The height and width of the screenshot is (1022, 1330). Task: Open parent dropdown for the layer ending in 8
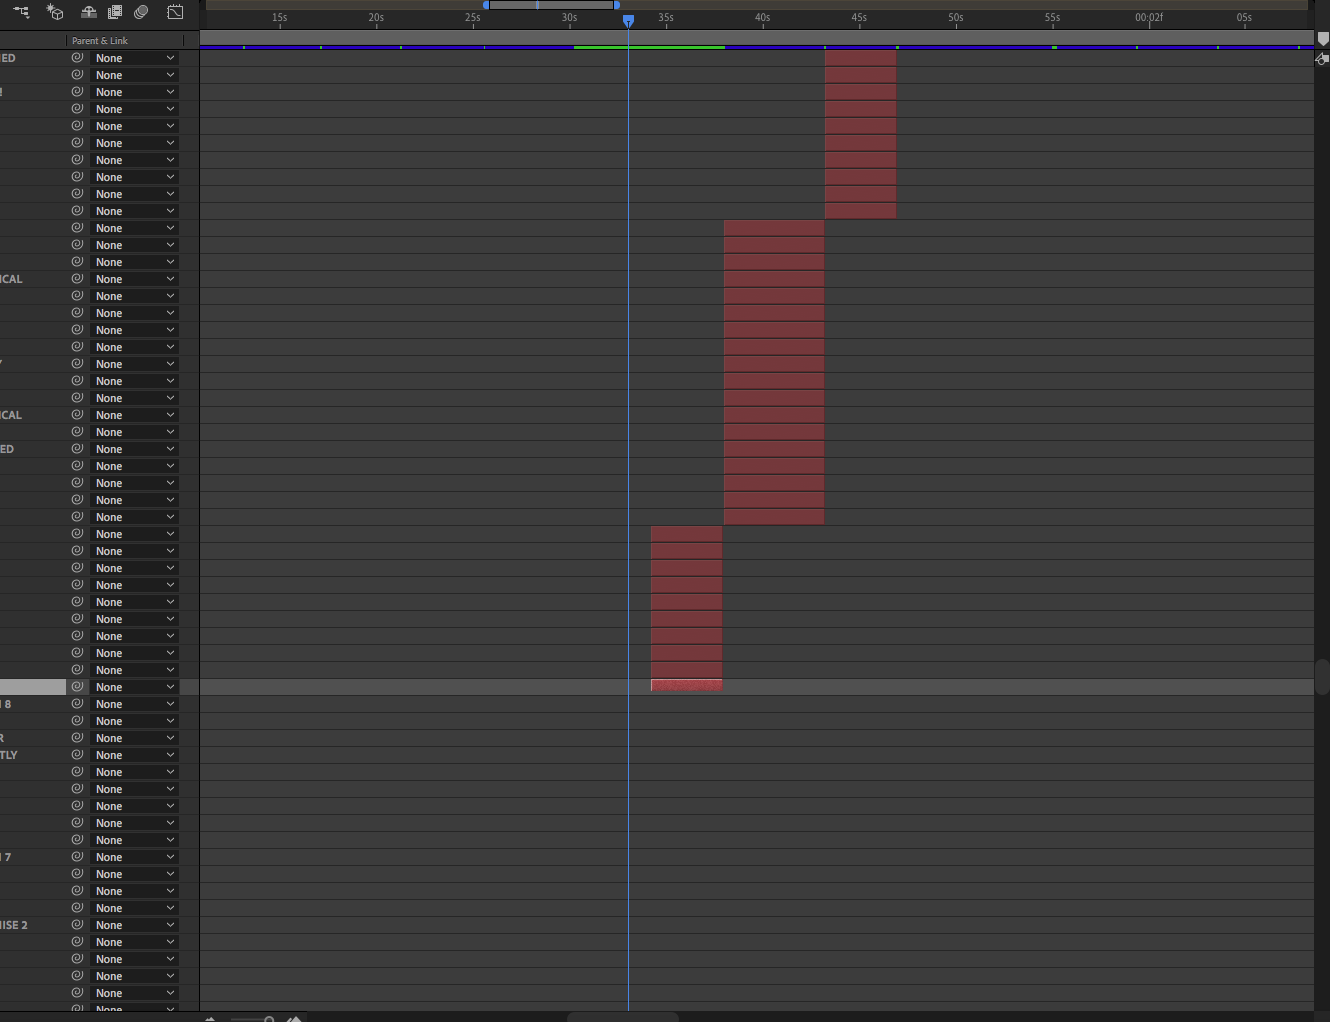[x=134, y=704]
